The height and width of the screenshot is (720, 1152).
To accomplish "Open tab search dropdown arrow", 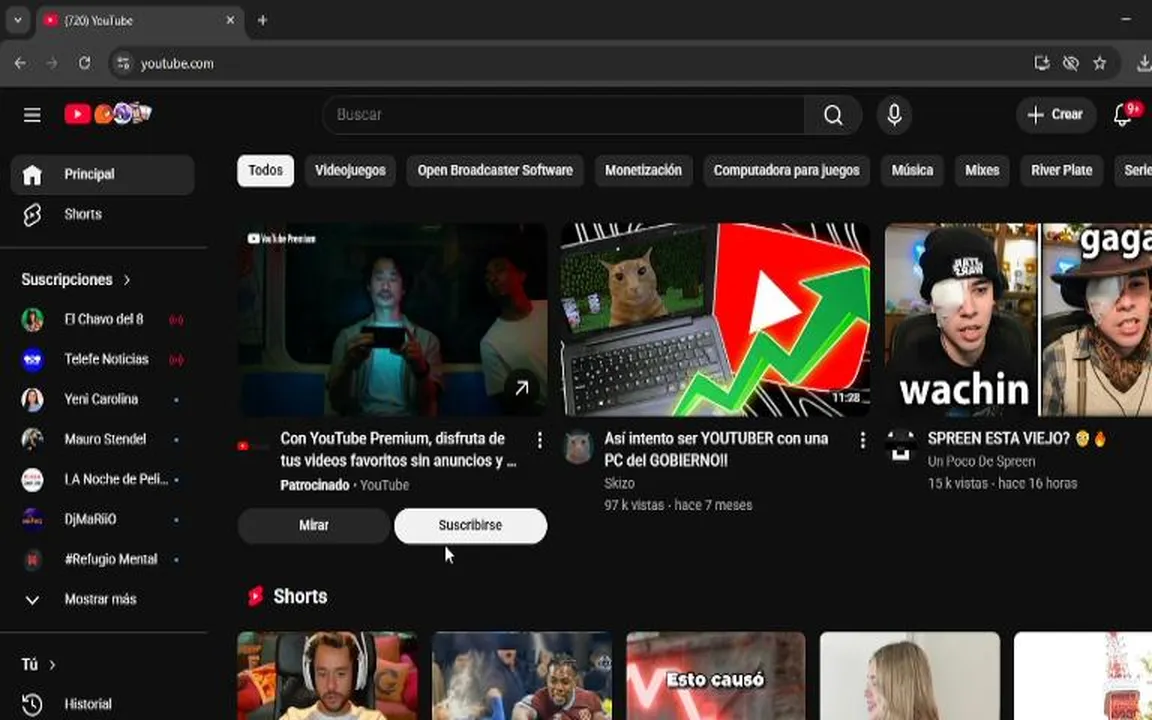I will (x=18, y=21).
